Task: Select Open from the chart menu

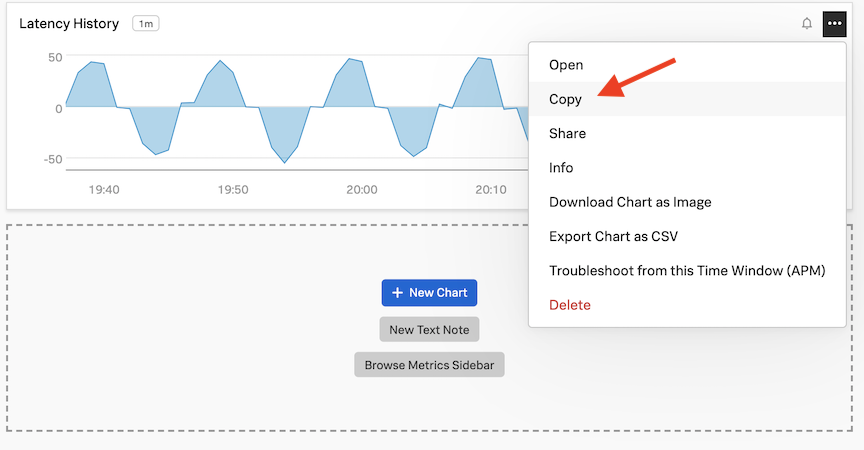Action: coord(566,65)
